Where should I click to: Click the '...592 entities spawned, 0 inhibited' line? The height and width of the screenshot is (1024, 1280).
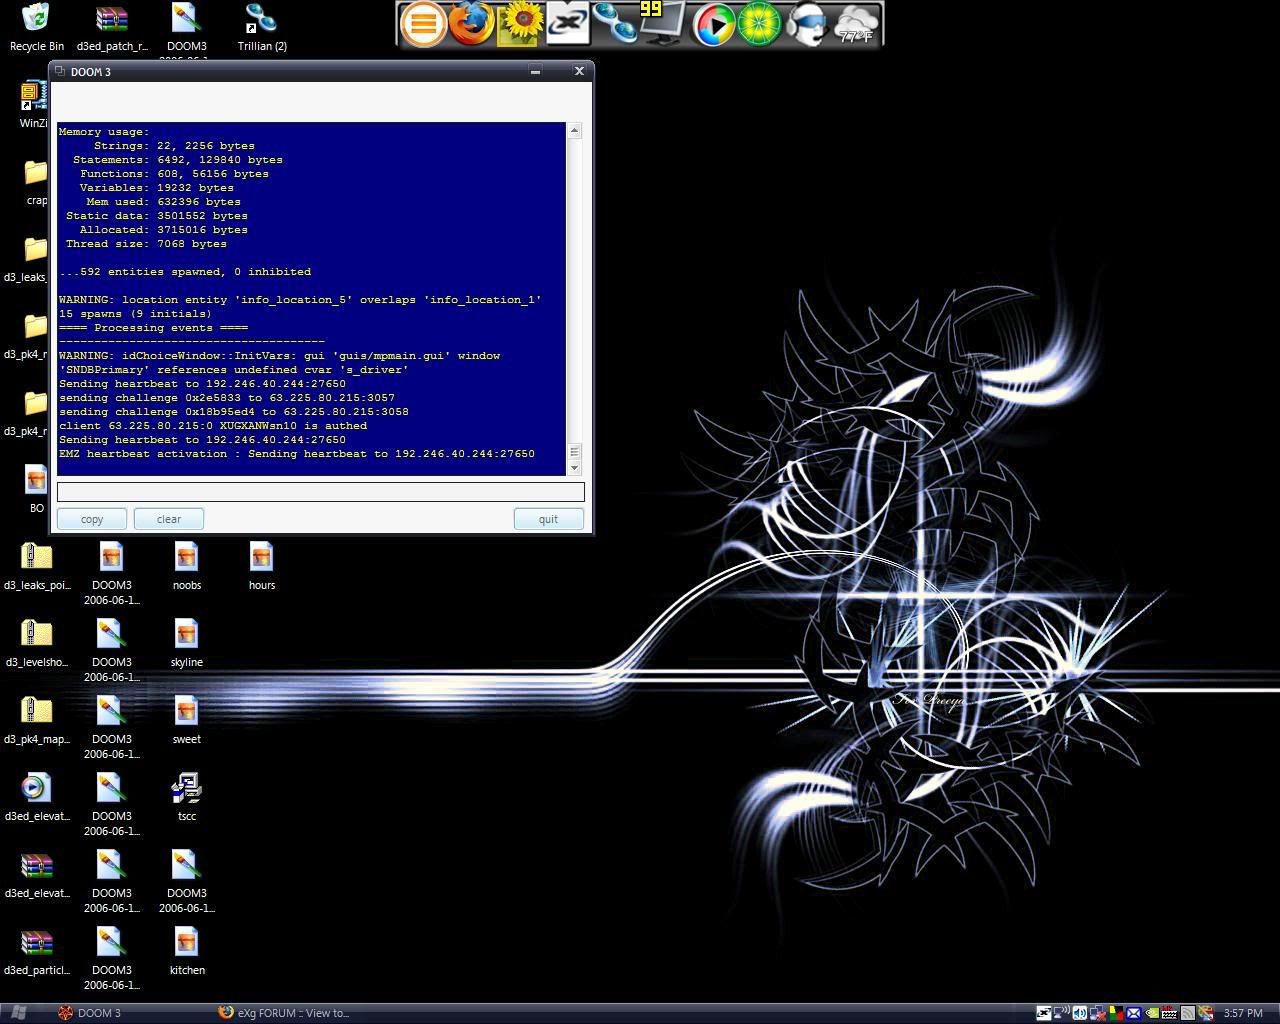click(x=185, y=272)
